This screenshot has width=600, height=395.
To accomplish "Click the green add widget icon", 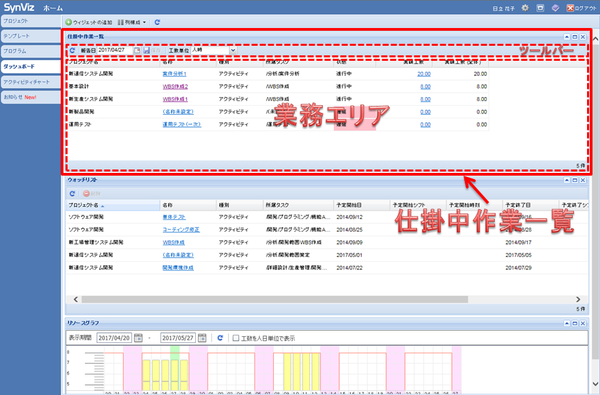I will [68, 22].
